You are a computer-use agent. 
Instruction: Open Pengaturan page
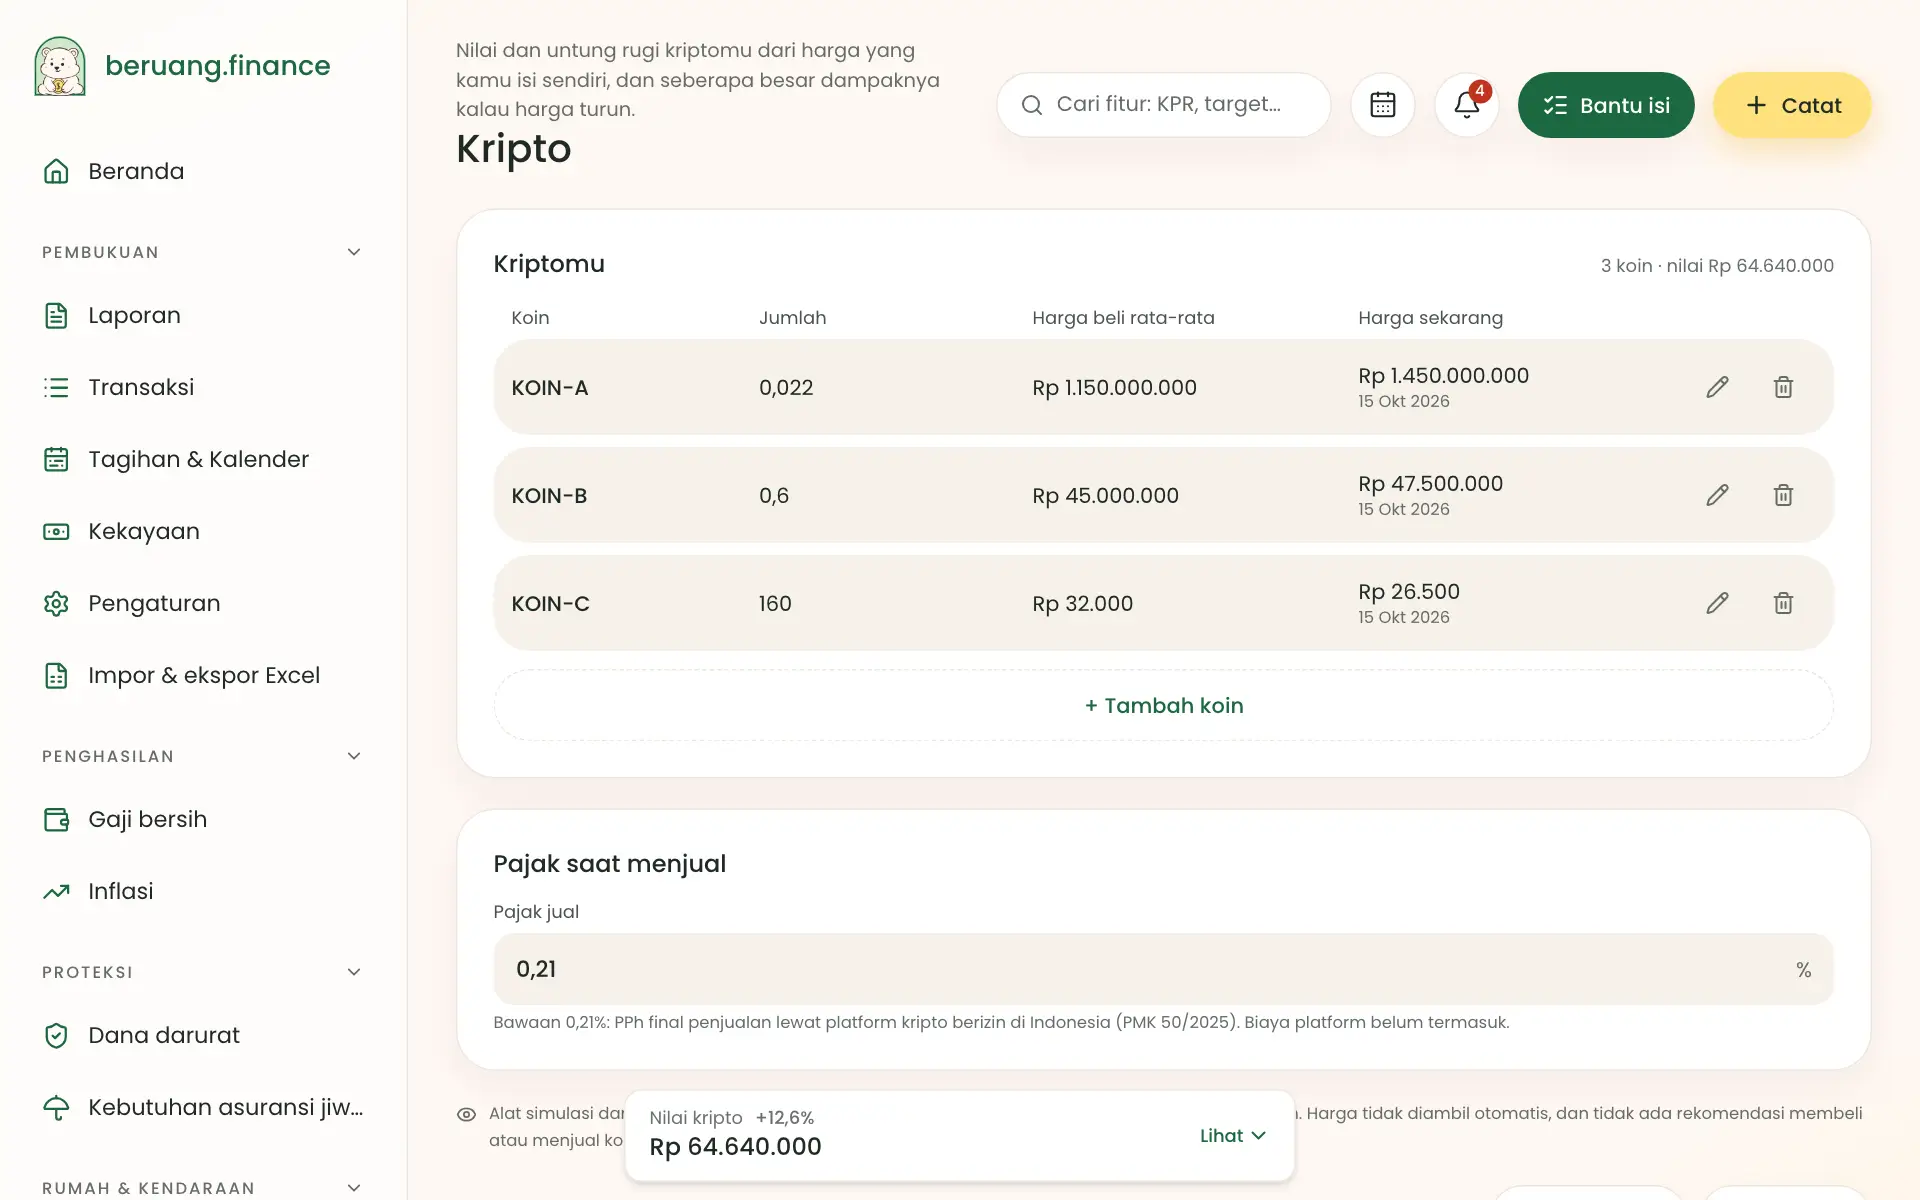click(x=203, y=603)
